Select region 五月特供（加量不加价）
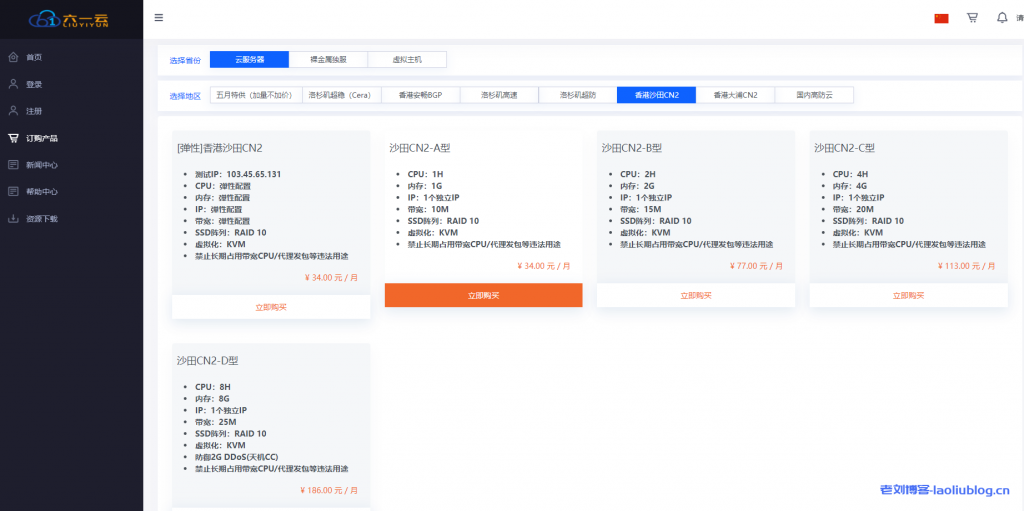 tap(256, 95)
